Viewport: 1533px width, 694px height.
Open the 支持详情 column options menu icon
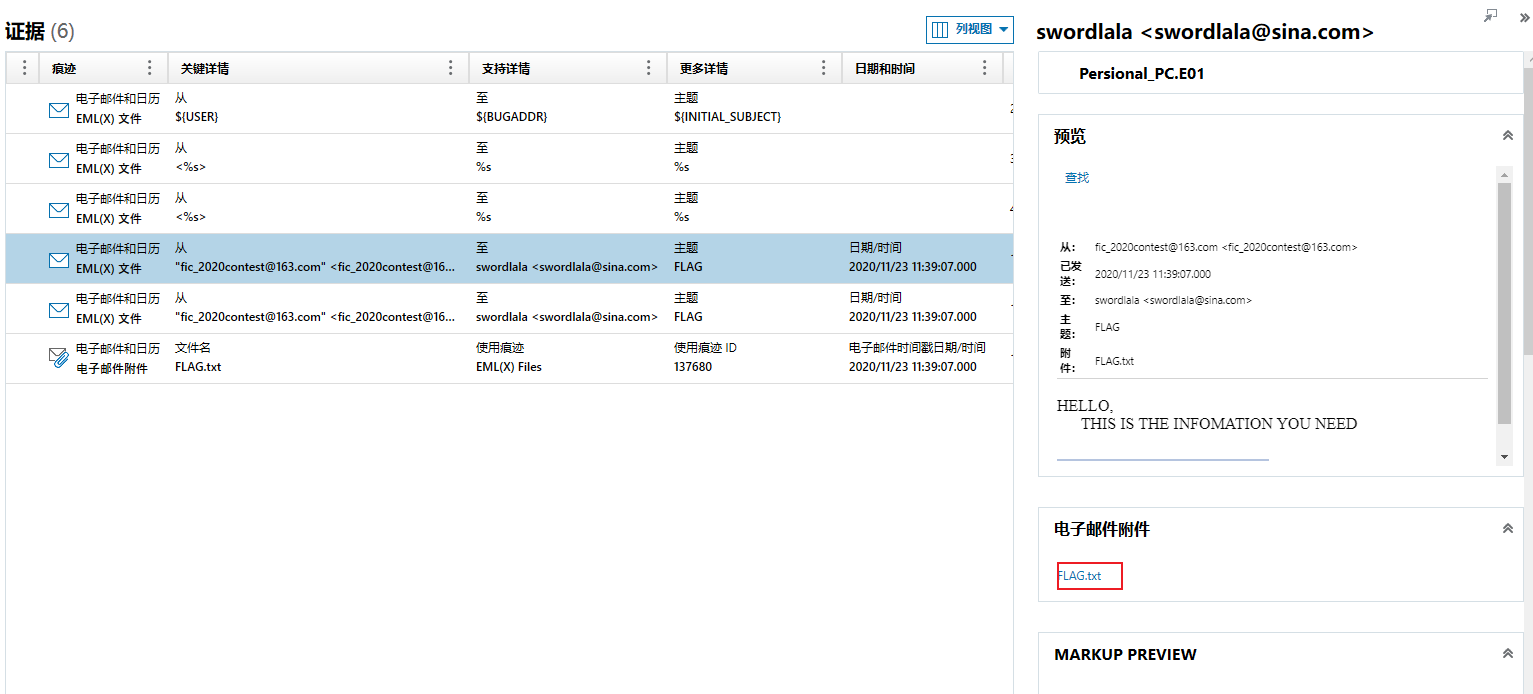pyautogui.click(x=649, y=68)
